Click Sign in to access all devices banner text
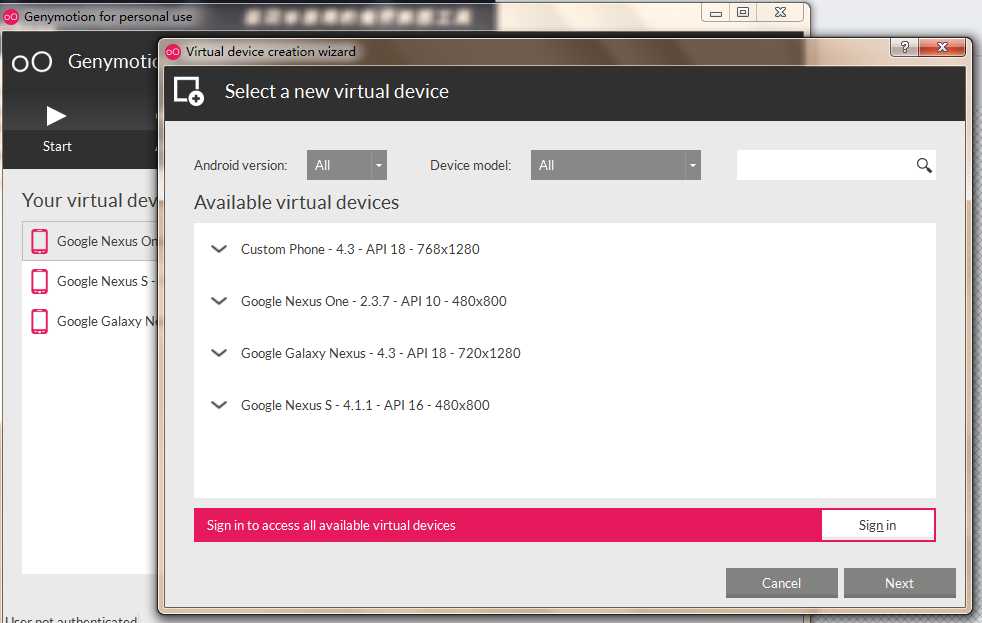Viewport: 982px width, 623px height. [x=331, y=525]
